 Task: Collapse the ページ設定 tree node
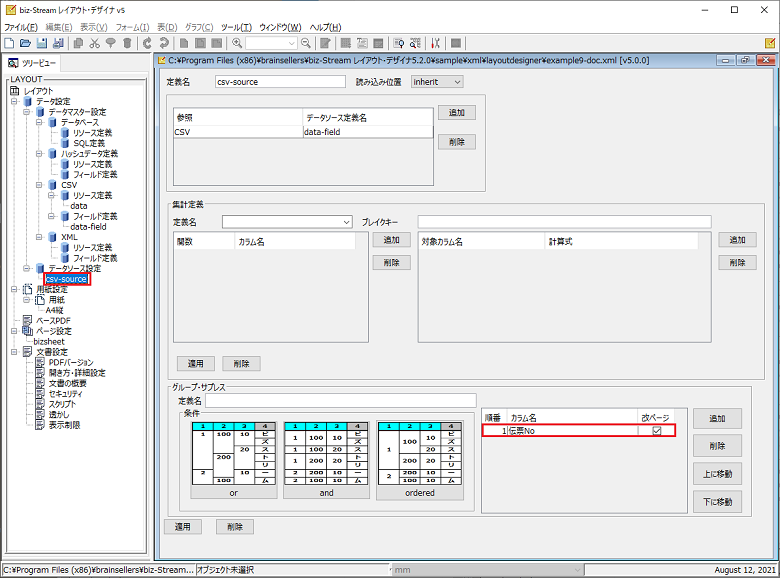pos(15,331)
